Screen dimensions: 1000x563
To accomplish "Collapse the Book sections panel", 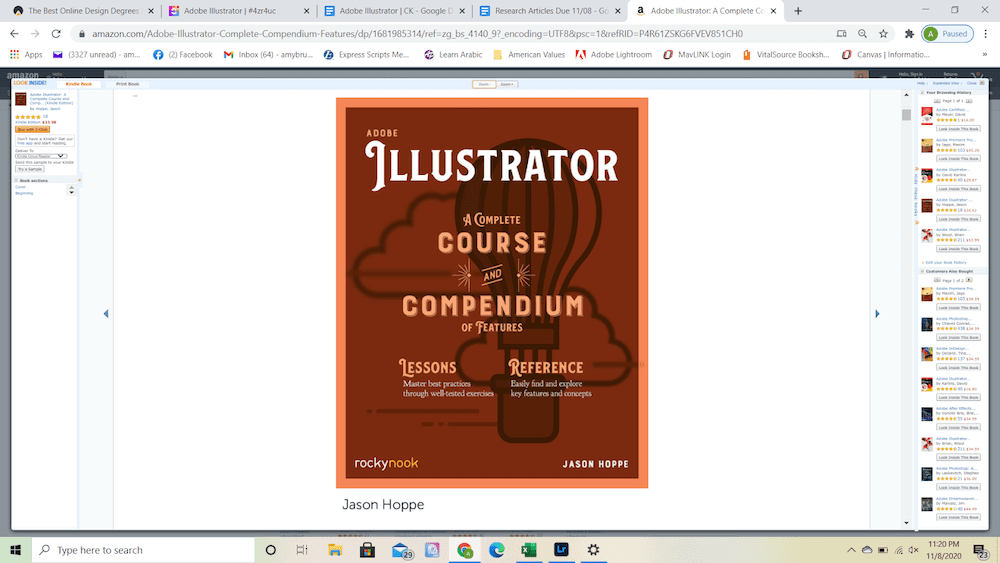I will 17,180.
